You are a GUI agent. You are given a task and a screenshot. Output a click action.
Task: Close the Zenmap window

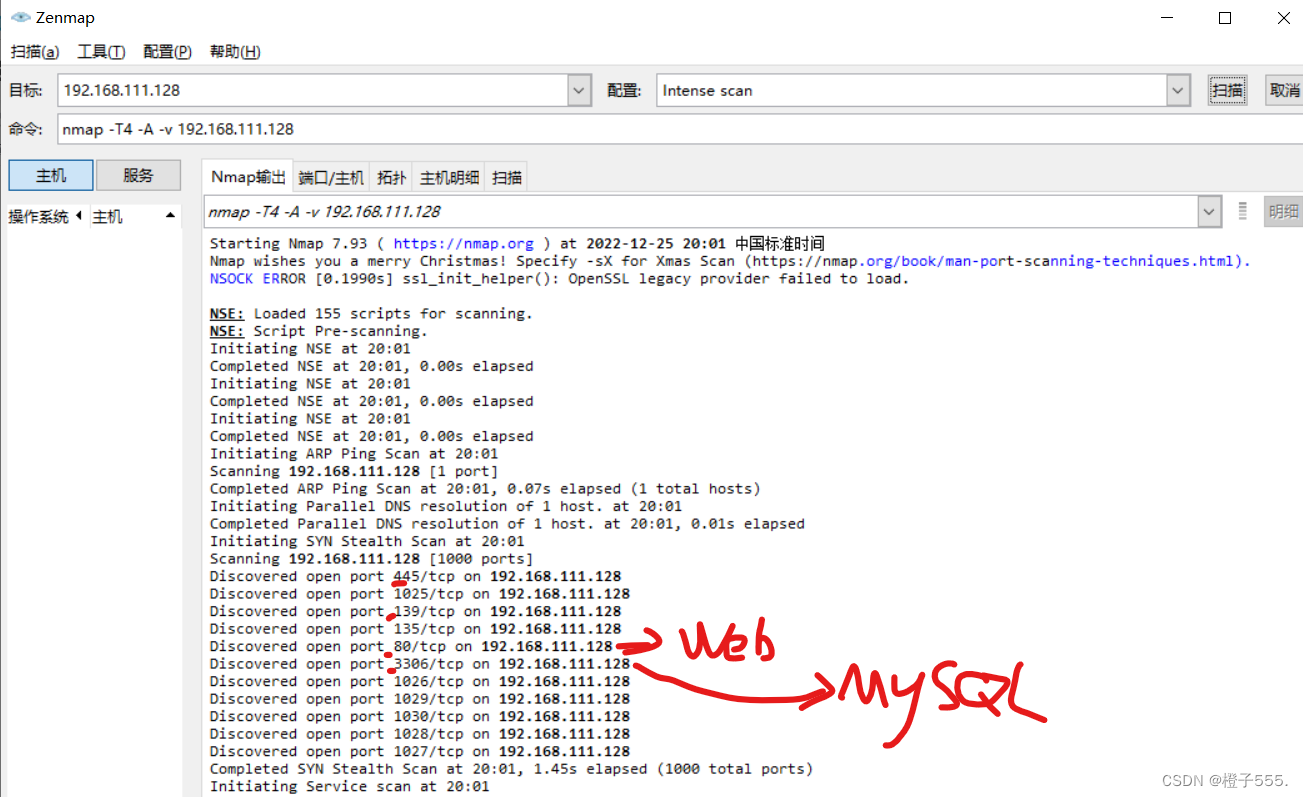click(x=1283, y=18)
